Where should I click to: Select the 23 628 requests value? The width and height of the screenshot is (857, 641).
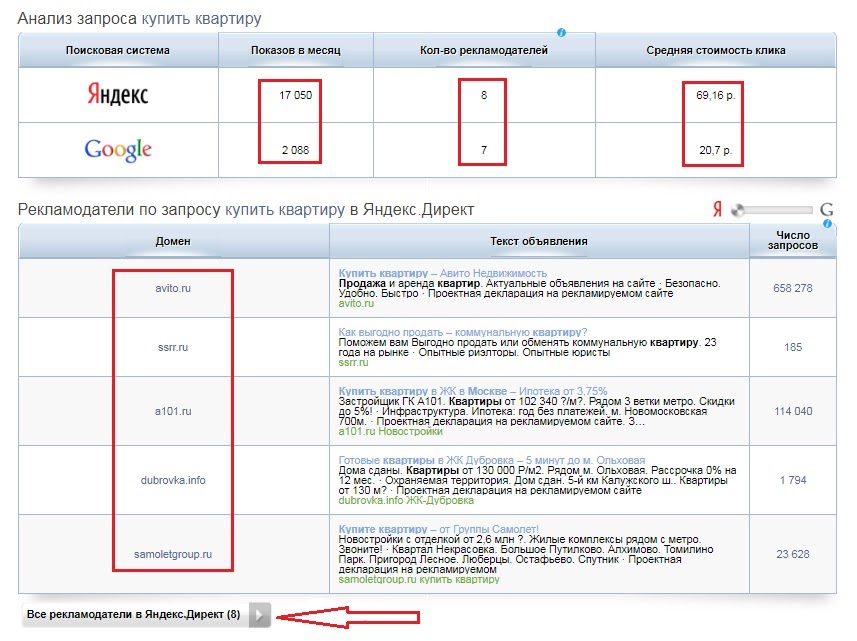793,554
